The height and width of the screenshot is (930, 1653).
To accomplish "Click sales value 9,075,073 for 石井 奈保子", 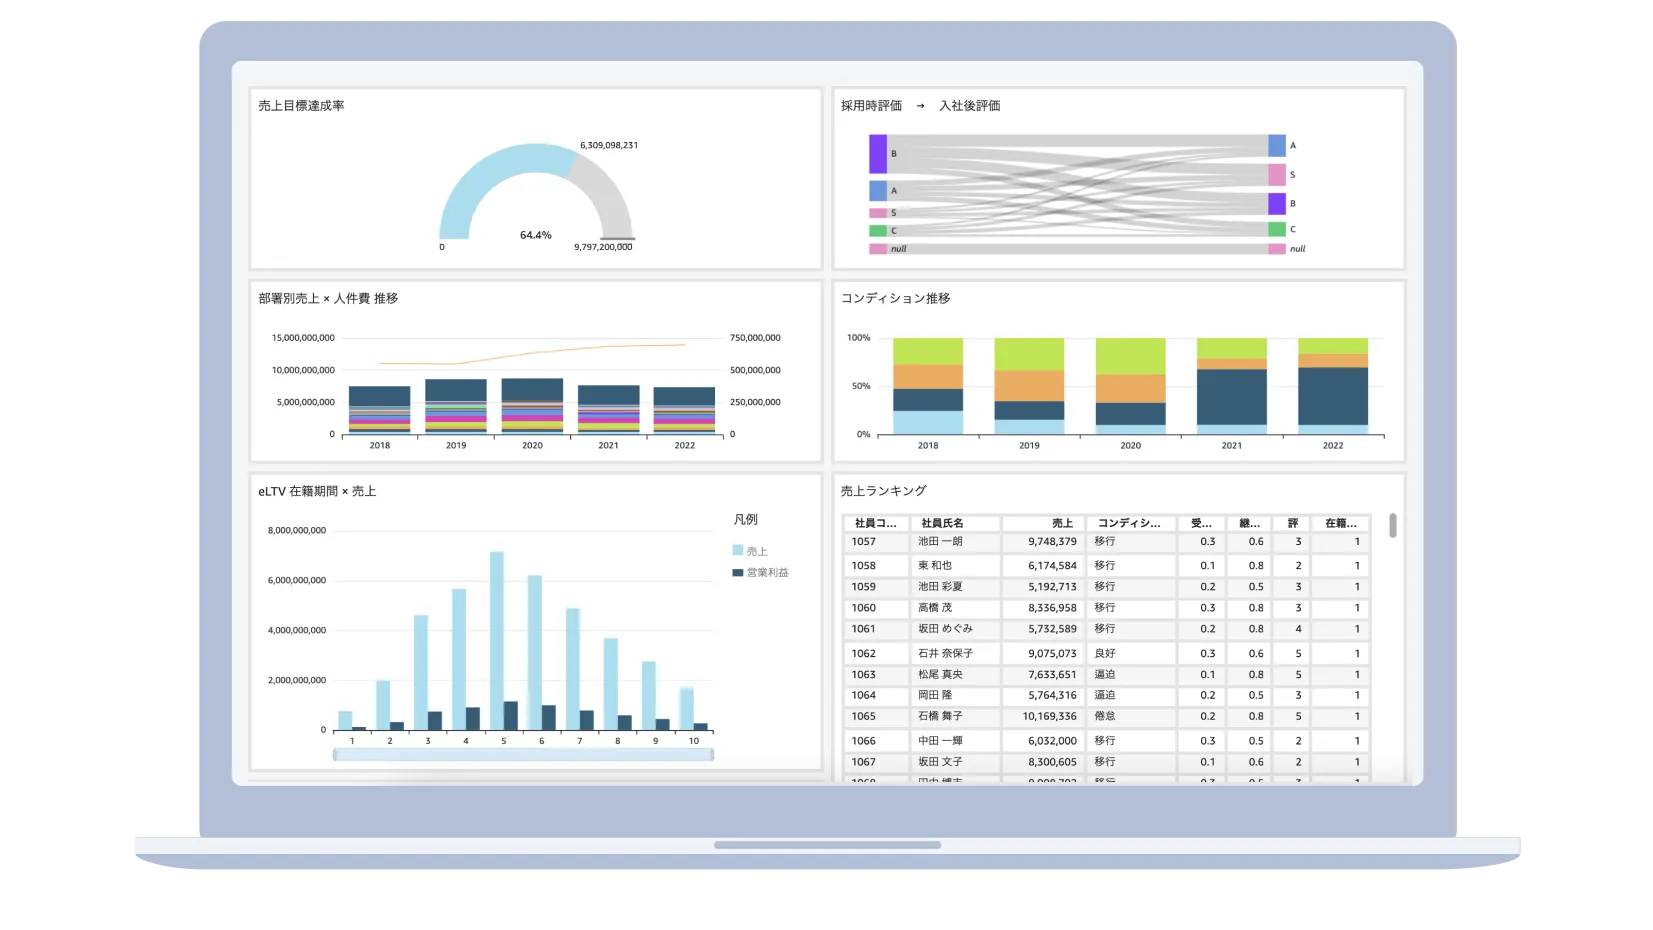I will 1052,654.
